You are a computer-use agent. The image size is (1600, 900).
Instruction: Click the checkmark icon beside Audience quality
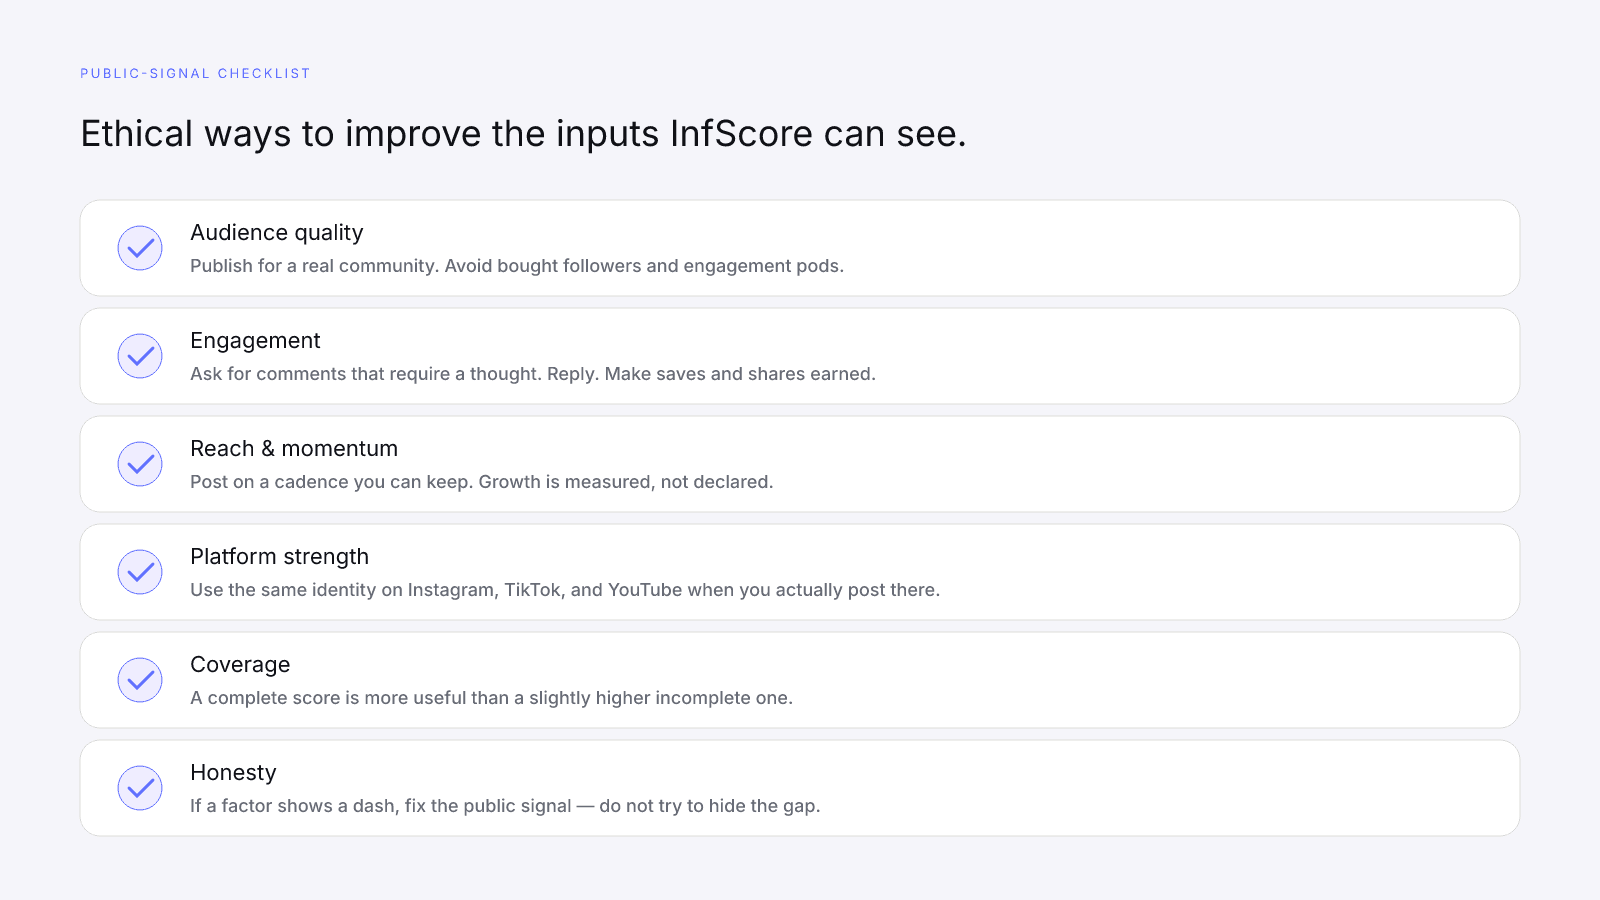coord(140,248)
